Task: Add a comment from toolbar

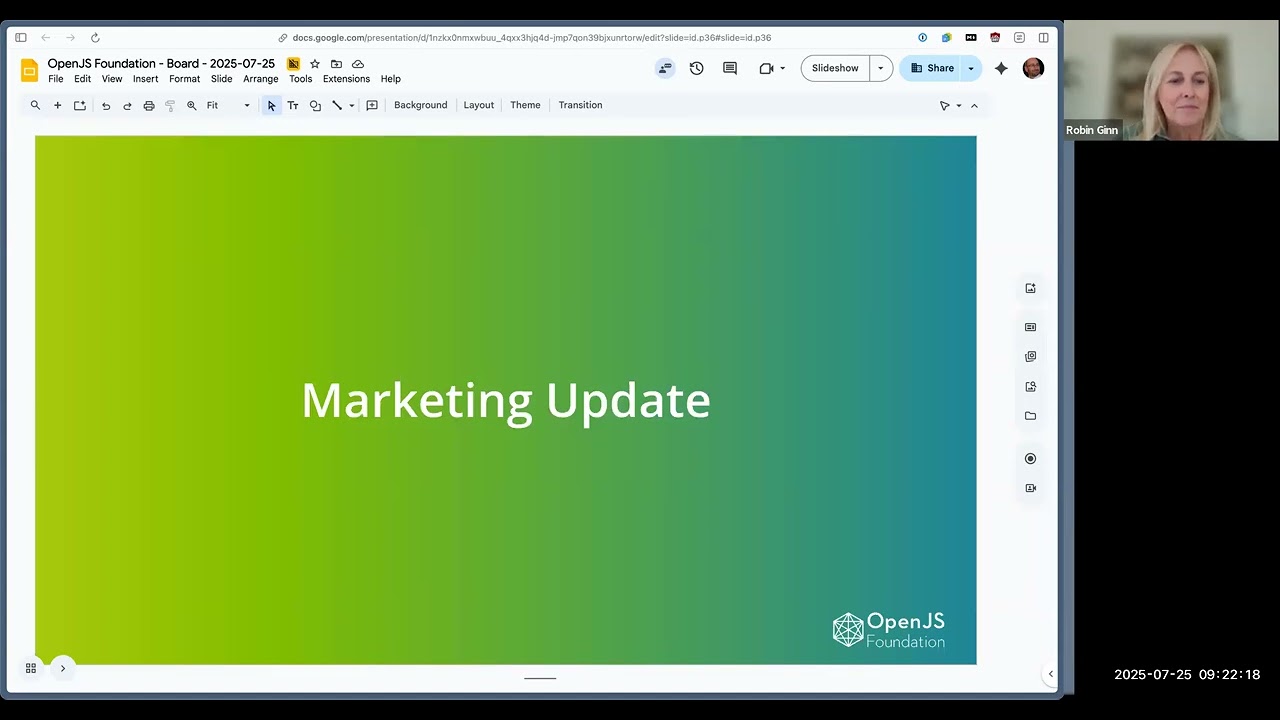Action: pos(372,105)
